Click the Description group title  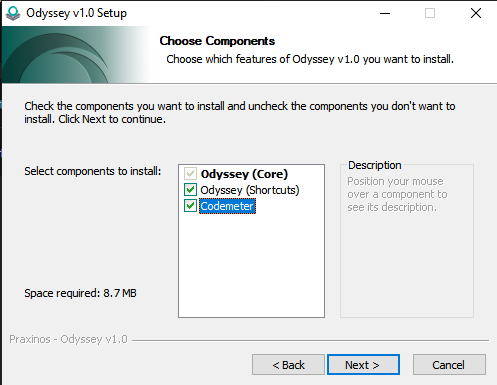coord(375,165)
